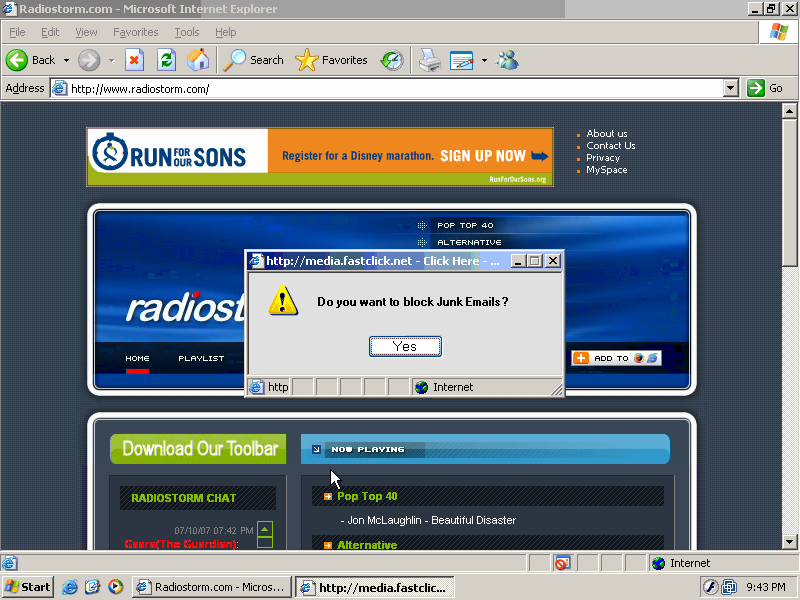This screenshot has height=600, width=800.
Task: Click the 9:43 PM taskbar clock
Action: [766, 587]
